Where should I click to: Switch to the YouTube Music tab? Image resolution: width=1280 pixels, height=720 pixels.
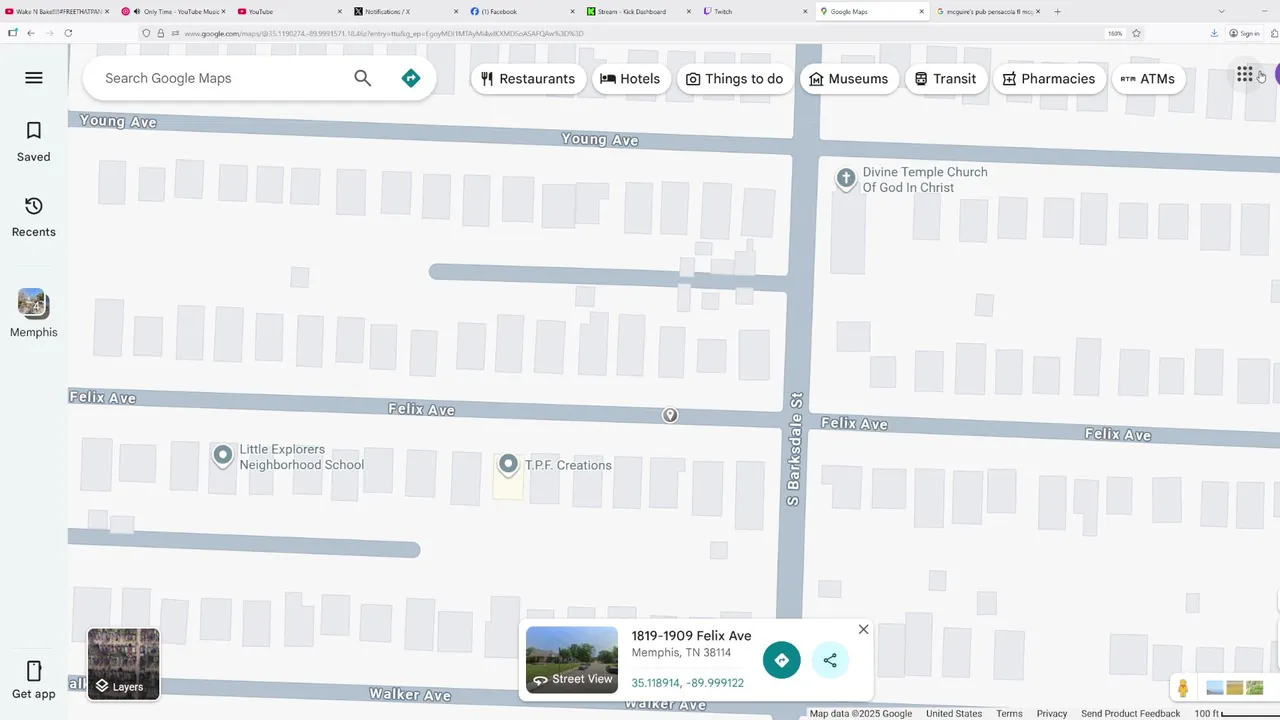tap(173, 11)
